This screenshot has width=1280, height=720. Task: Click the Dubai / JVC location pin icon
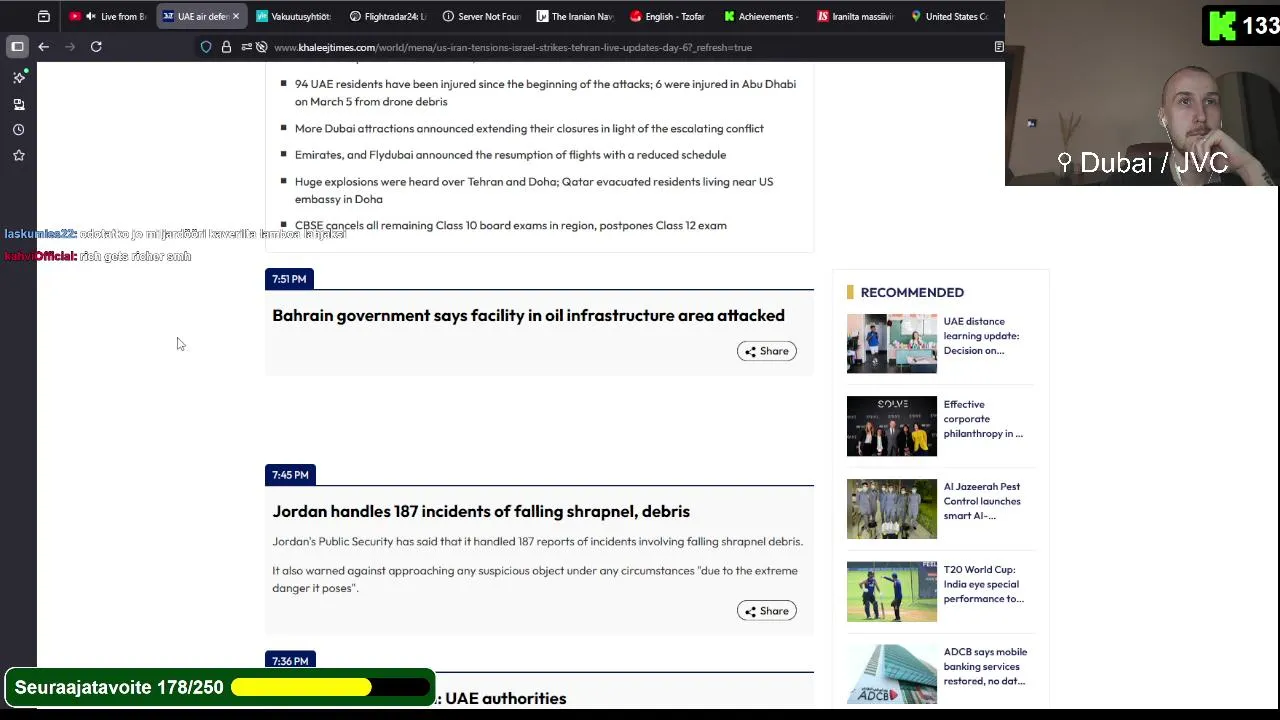pos(1064,162)
